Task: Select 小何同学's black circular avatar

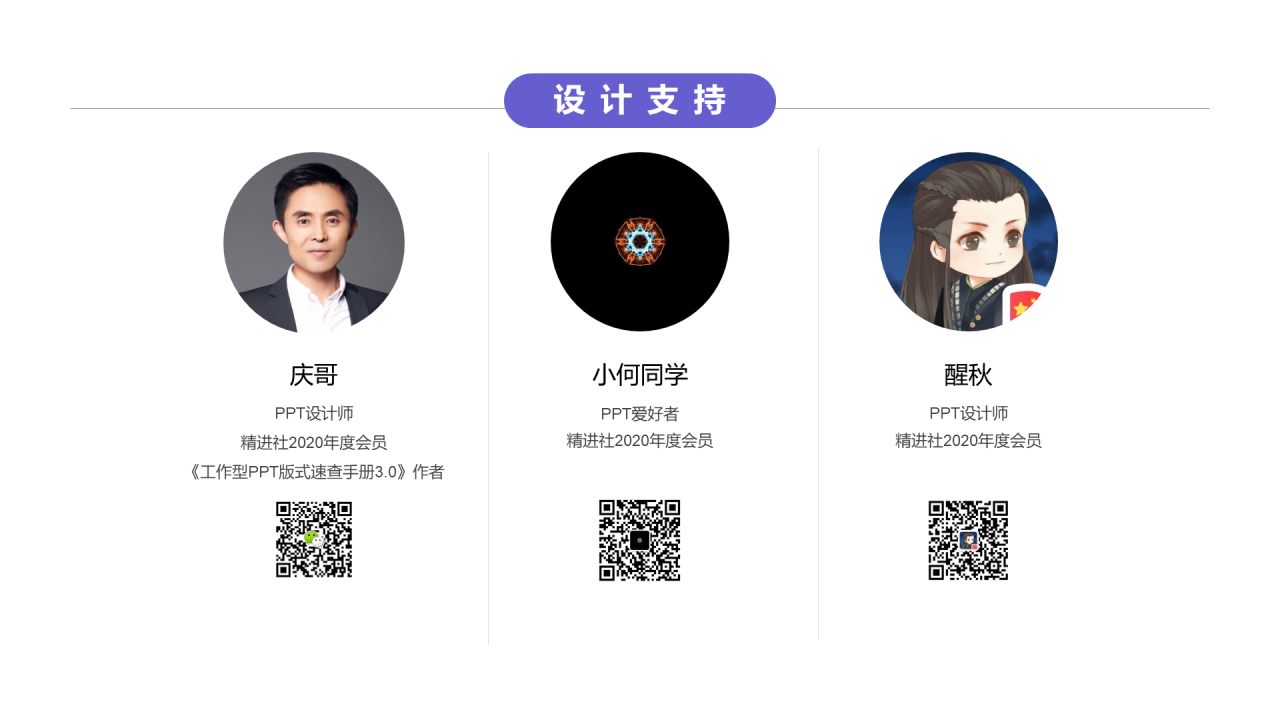Action: pos(640,242)
